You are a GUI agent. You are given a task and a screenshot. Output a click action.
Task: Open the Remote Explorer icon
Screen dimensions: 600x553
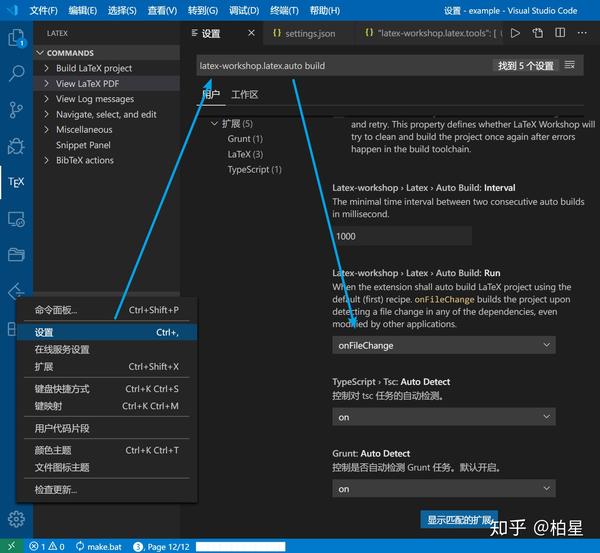[x=16, y=219]
